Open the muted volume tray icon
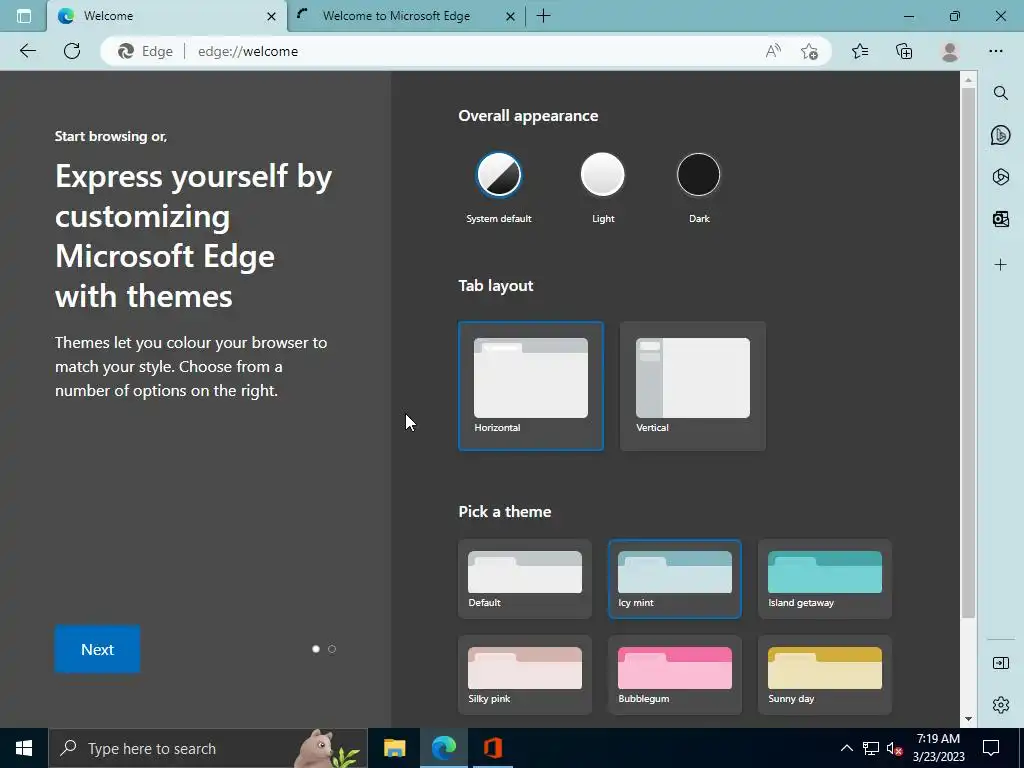 895,748
